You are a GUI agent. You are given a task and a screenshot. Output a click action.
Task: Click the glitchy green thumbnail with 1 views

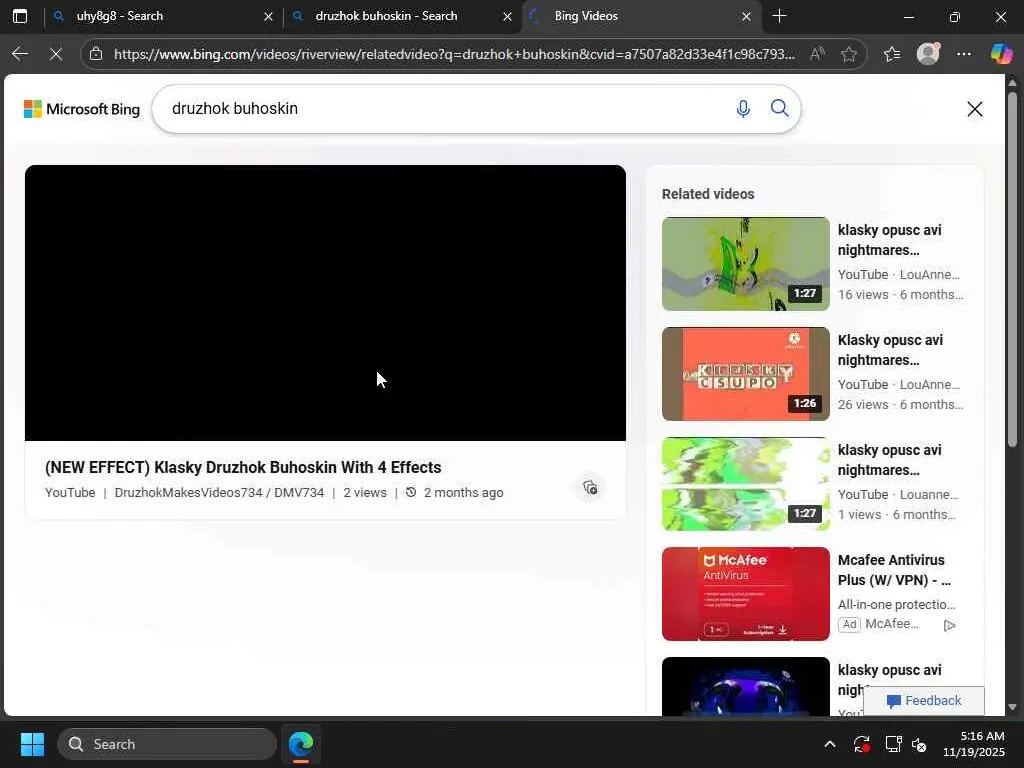pos(745,484)
